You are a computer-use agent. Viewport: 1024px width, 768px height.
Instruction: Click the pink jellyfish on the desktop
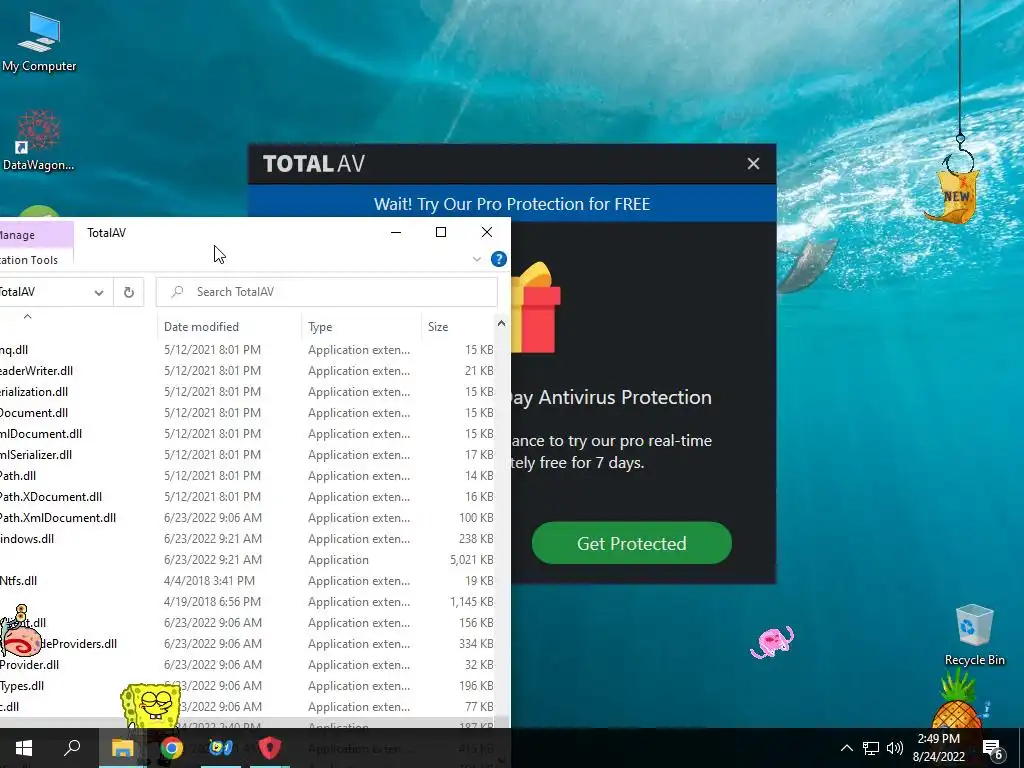tap(772, 642)
